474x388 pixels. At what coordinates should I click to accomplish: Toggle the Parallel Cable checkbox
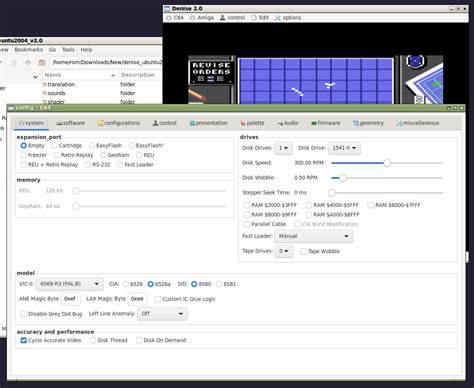click(247, 224)
